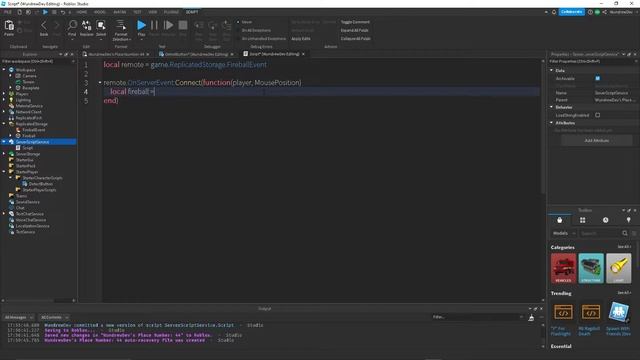
Task: Toggle the LoadStringEnabled checkbox
Action: tap(598, 115)
